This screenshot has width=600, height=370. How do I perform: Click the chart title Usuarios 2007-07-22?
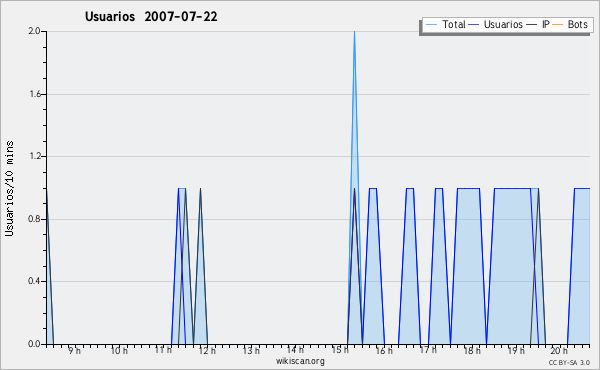pos(151,17)
